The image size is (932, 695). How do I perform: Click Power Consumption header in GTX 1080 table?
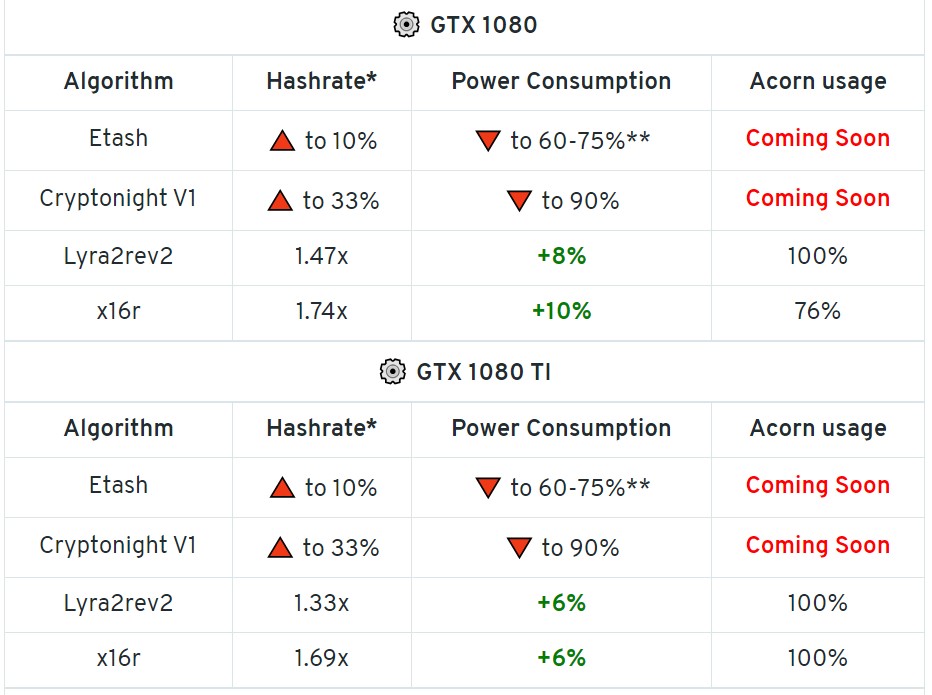coord(561,82)
